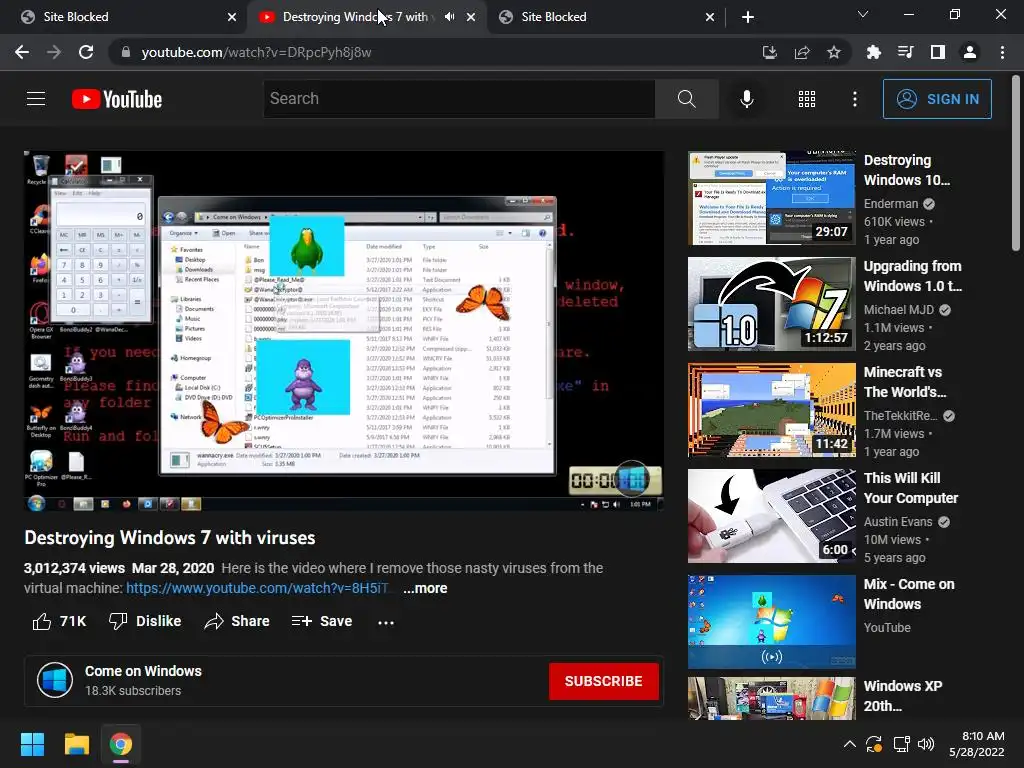Expand the description with ...more
The height and width of the screenshot is (768, 1024).
[x=425, y=588]
